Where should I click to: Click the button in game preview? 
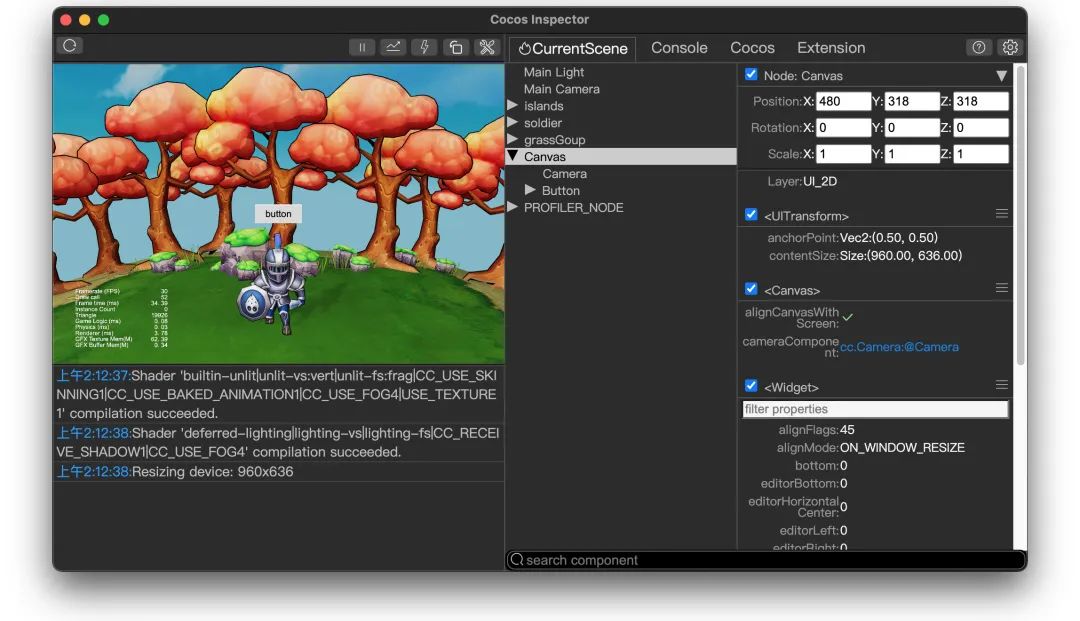pyautogui.click(x=278, y=213)
